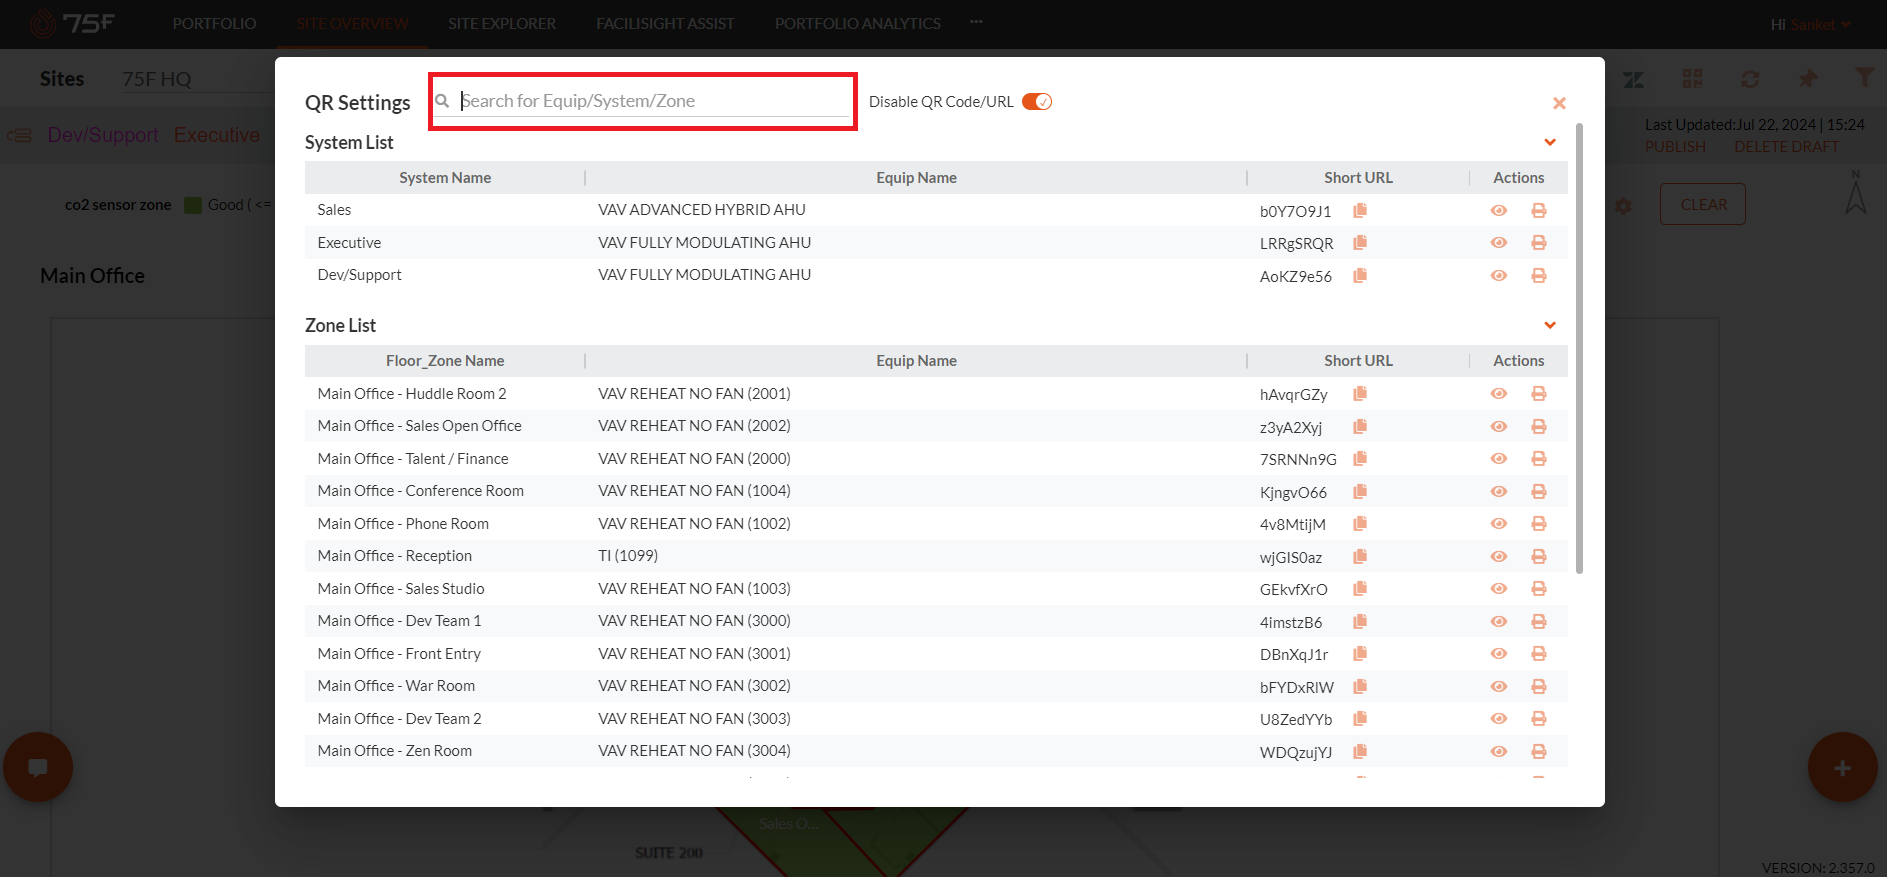Print QR code for Sales Open Office
Viewport: 1887px width, 877px height.
(x=1539, y=426)
